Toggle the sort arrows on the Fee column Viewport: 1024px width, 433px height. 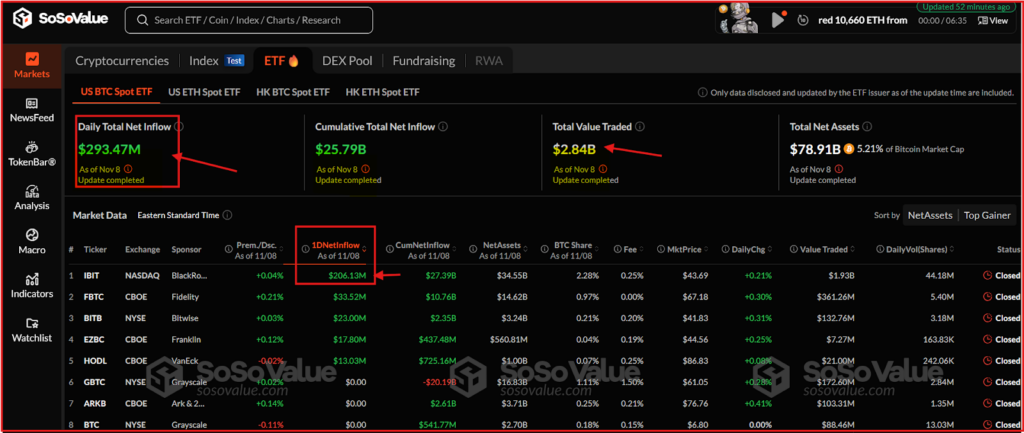(641, 249)
